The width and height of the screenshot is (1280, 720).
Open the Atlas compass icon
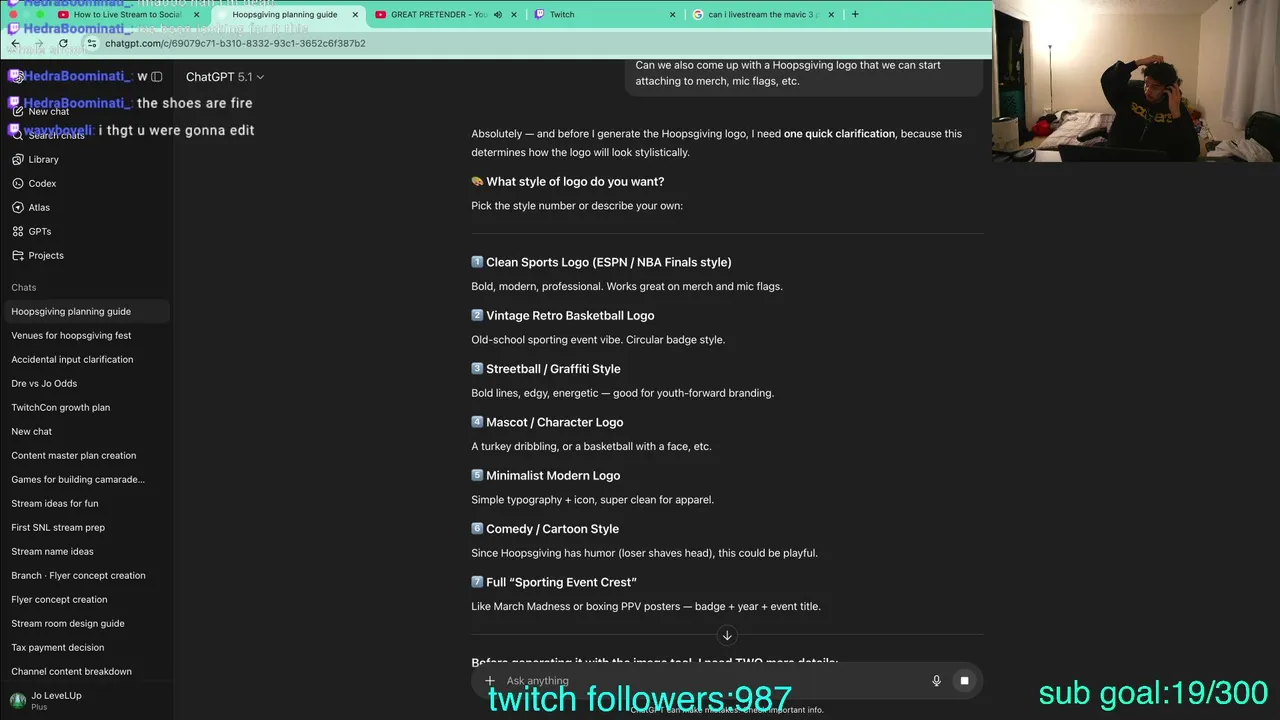[x=18, y=207]
